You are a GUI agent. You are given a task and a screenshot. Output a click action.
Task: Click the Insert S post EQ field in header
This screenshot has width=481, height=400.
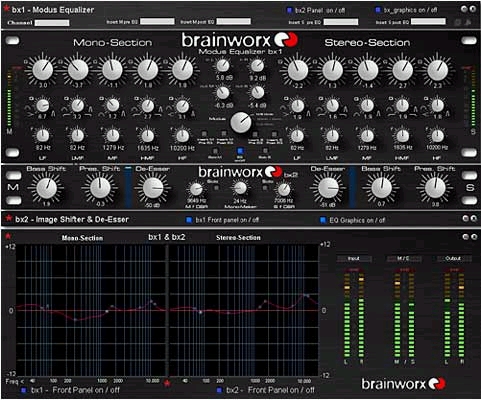[428, 22]
